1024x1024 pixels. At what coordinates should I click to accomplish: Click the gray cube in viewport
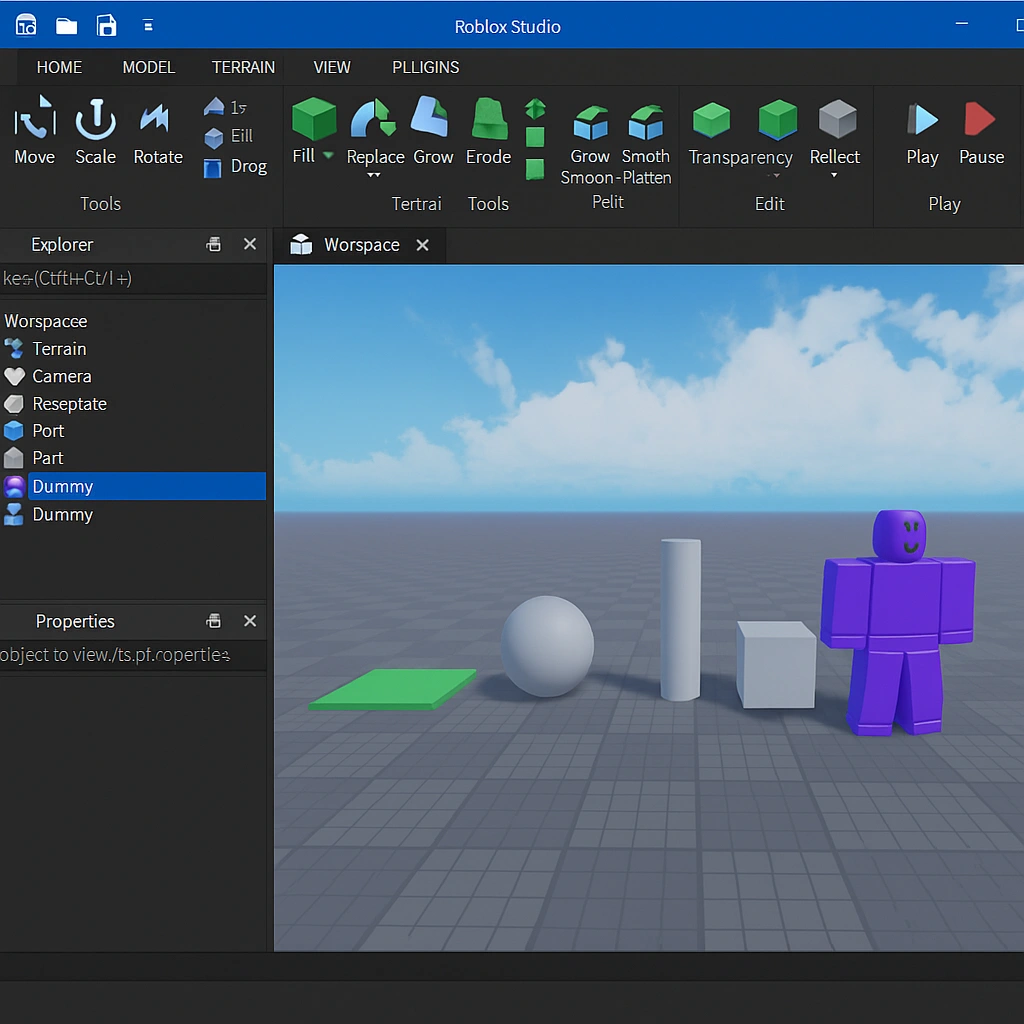[x=776, y=664]
